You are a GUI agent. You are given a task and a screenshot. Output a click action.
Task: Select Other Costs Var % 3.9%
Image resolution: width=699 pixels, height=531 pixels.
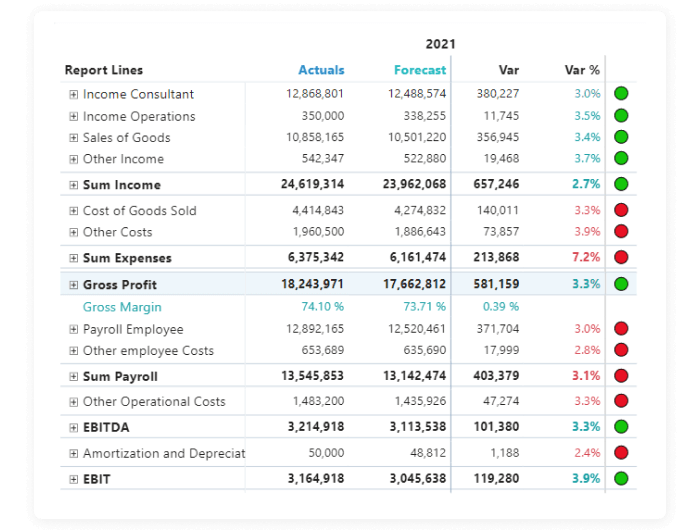(x=587, y=232)
